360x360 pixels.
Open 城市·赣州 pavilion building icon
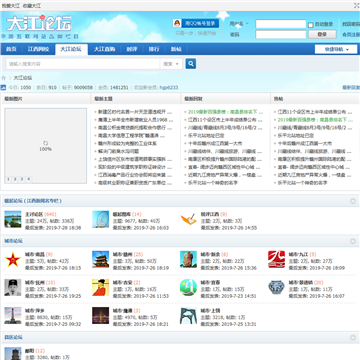101,259
